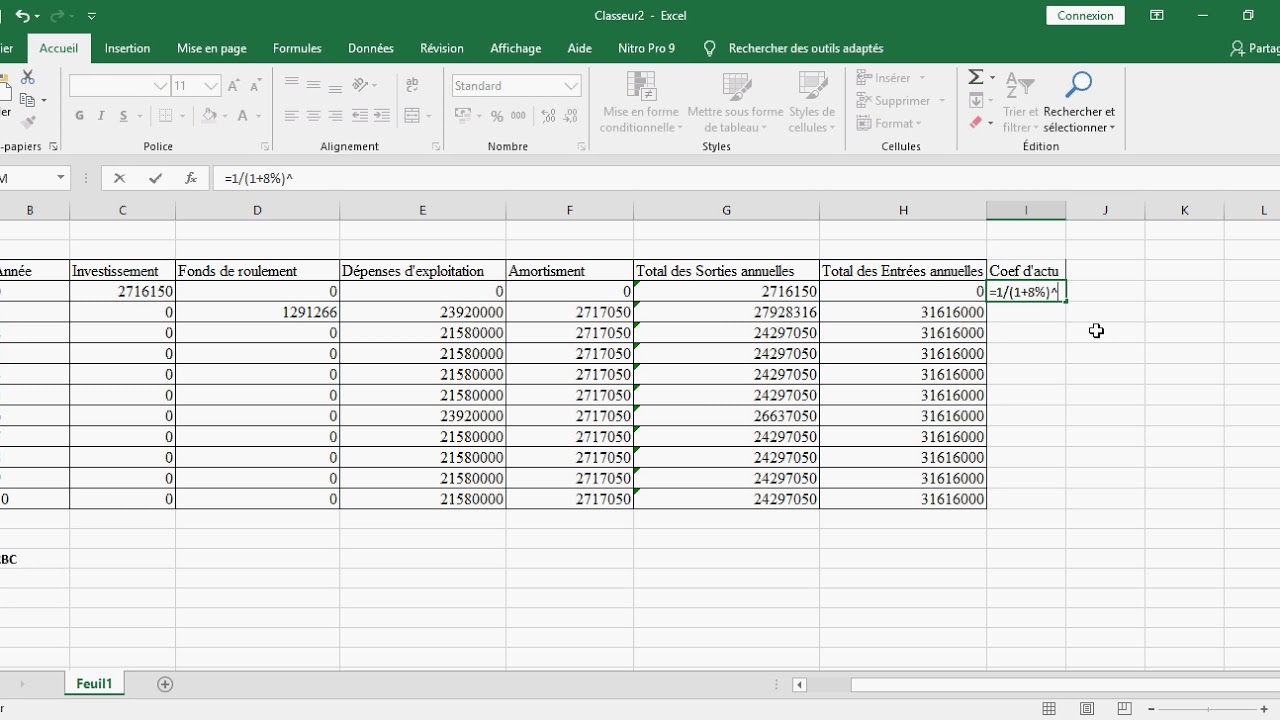The height and width of the screenshot is (720, 1280).
Task: Click the Clear eraser icon
Action: tap(976, 123)
